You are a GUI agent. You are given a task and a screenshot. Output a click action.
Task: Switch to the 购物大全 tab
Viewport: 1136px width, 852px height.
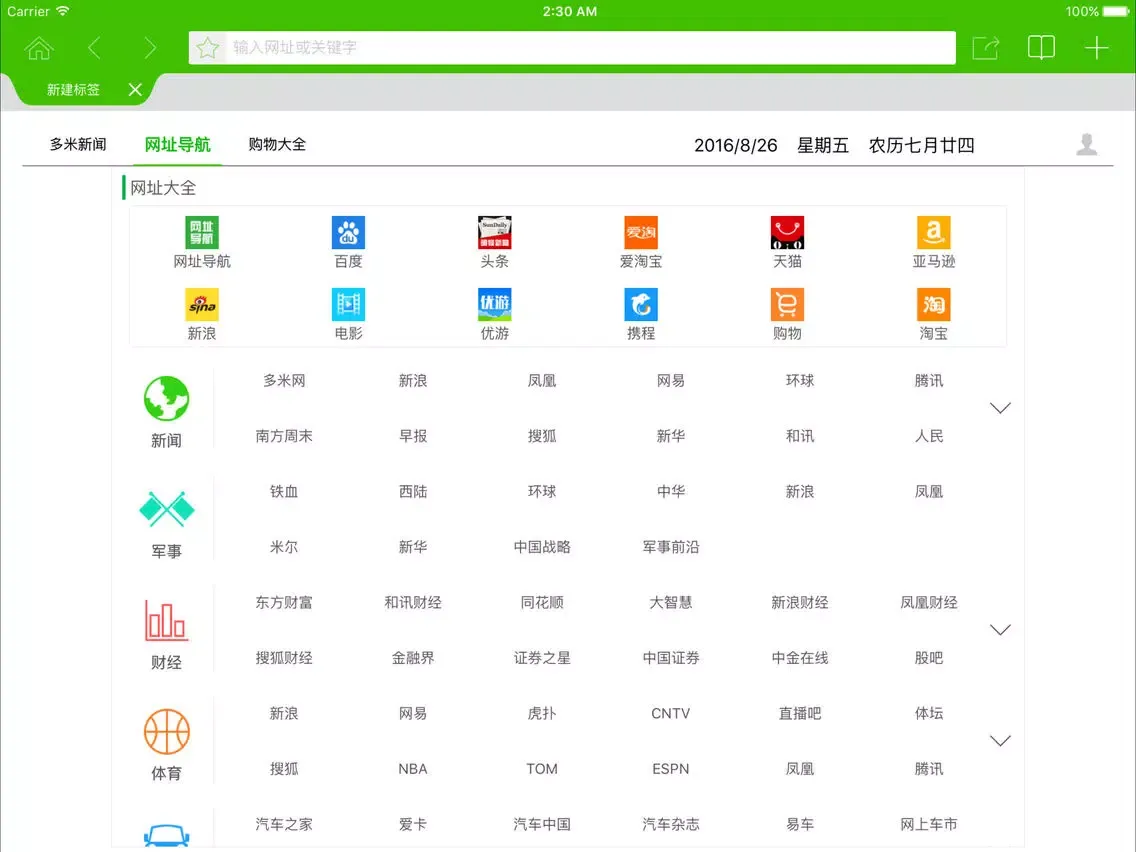[277, 144]
